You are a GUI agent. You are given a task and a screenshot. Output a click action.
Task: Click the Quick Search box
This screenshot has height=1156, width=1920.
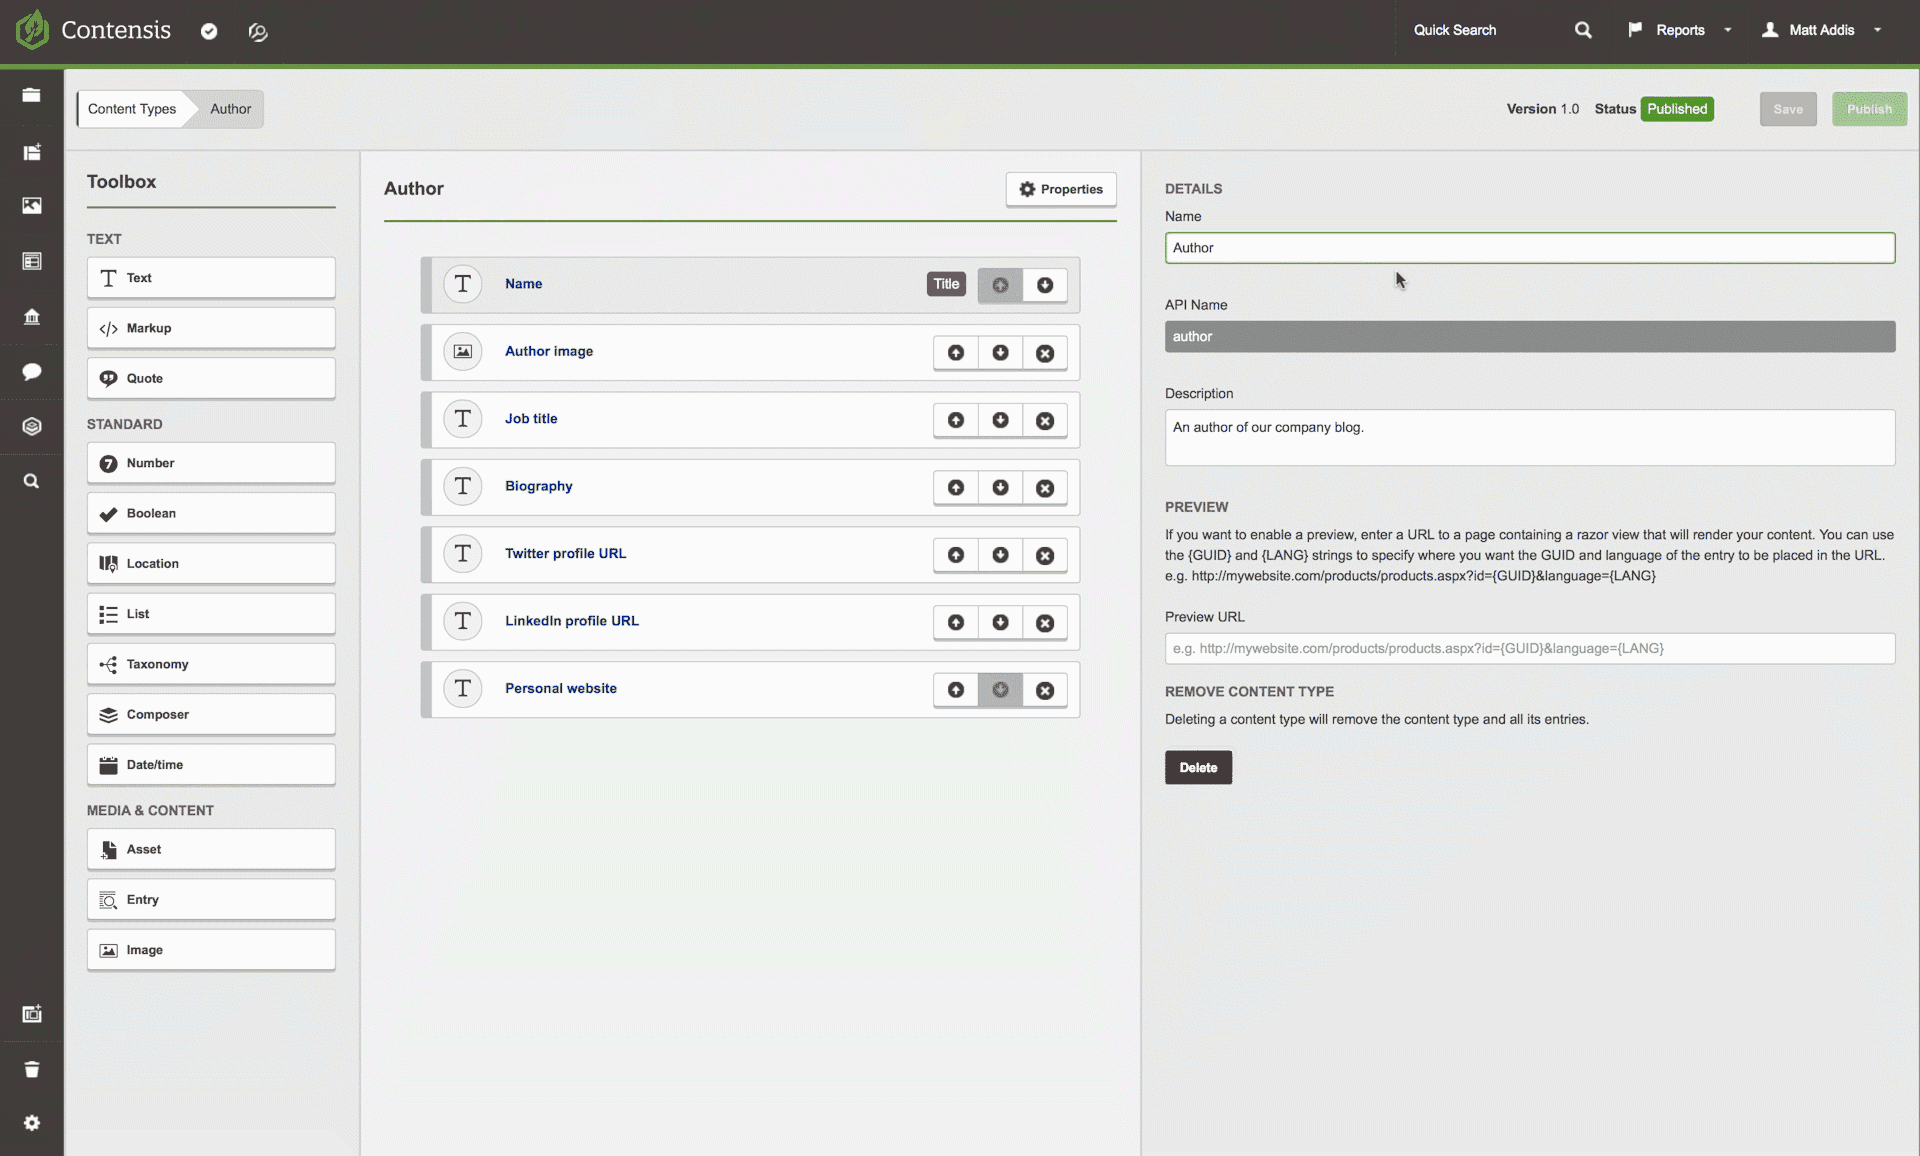click(1482, 30)
